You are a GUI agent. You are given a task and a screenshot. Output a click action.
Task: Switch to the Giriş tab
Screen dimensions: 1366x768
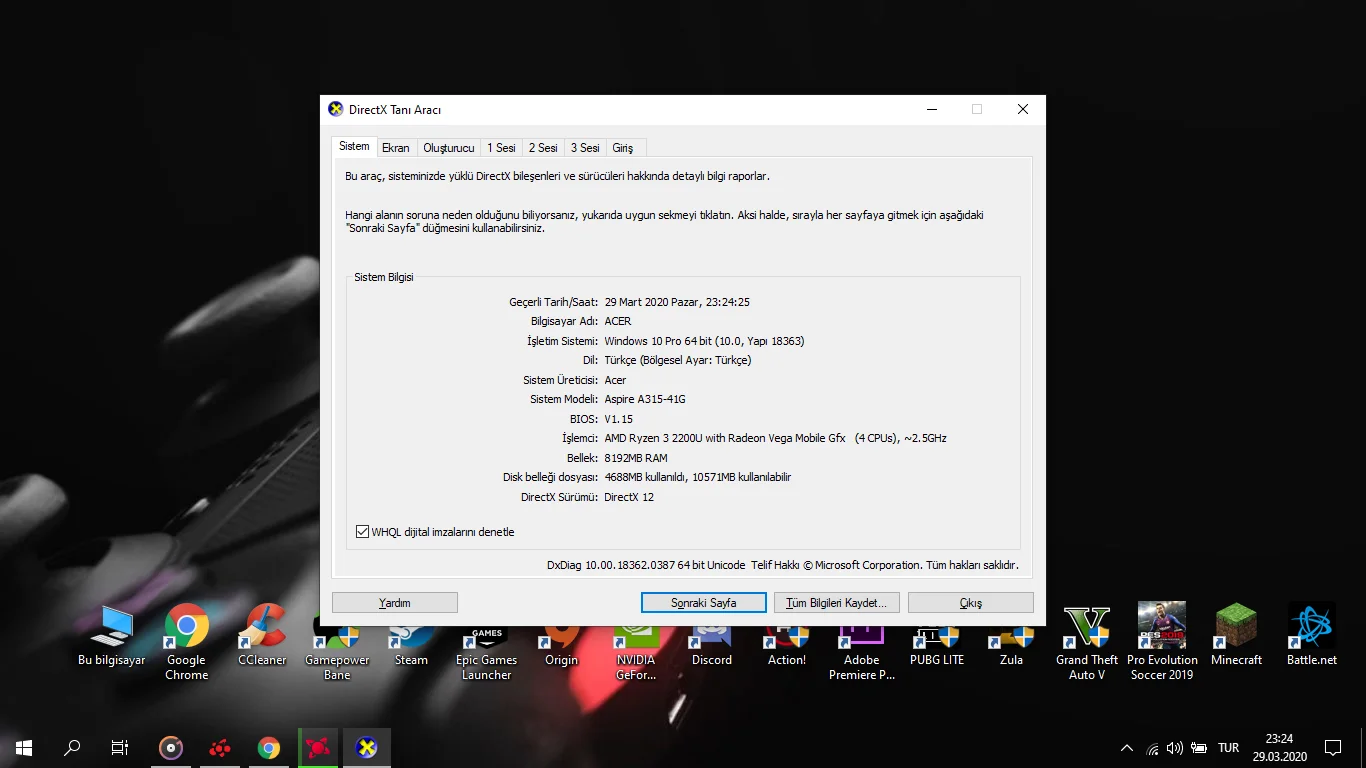(623, 148)
